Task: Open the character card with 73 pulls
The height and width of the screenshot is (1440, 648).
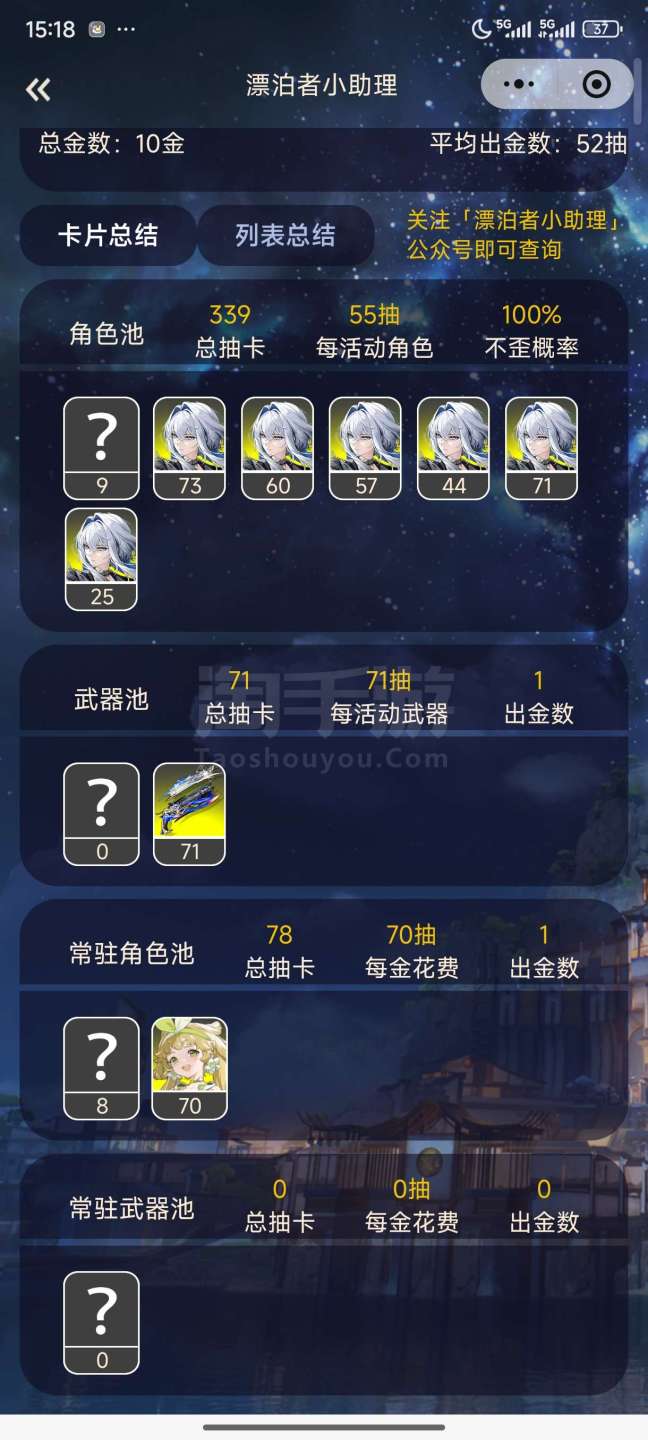Action: tap(189, 448)
